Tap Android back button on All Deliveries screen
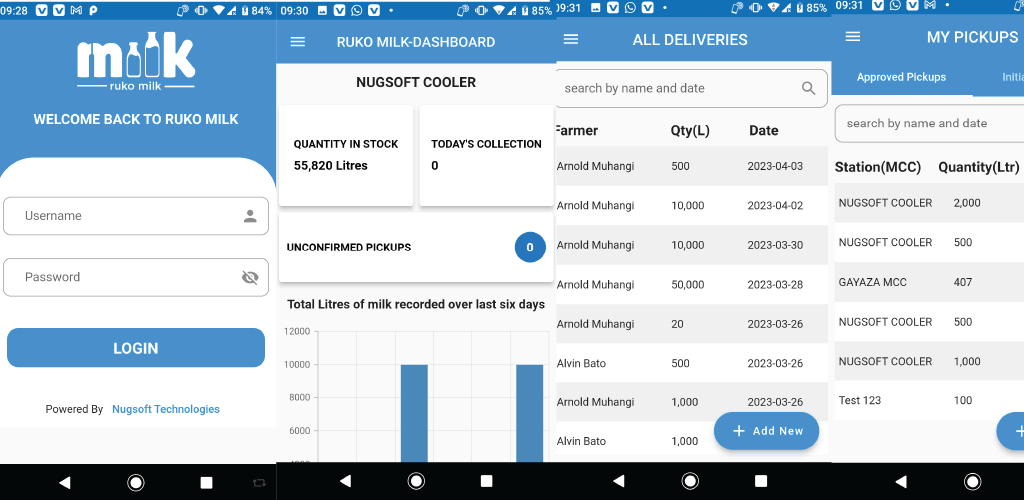Image resolution: width=1024 pixels, height=500 pixels. (619, 481)
